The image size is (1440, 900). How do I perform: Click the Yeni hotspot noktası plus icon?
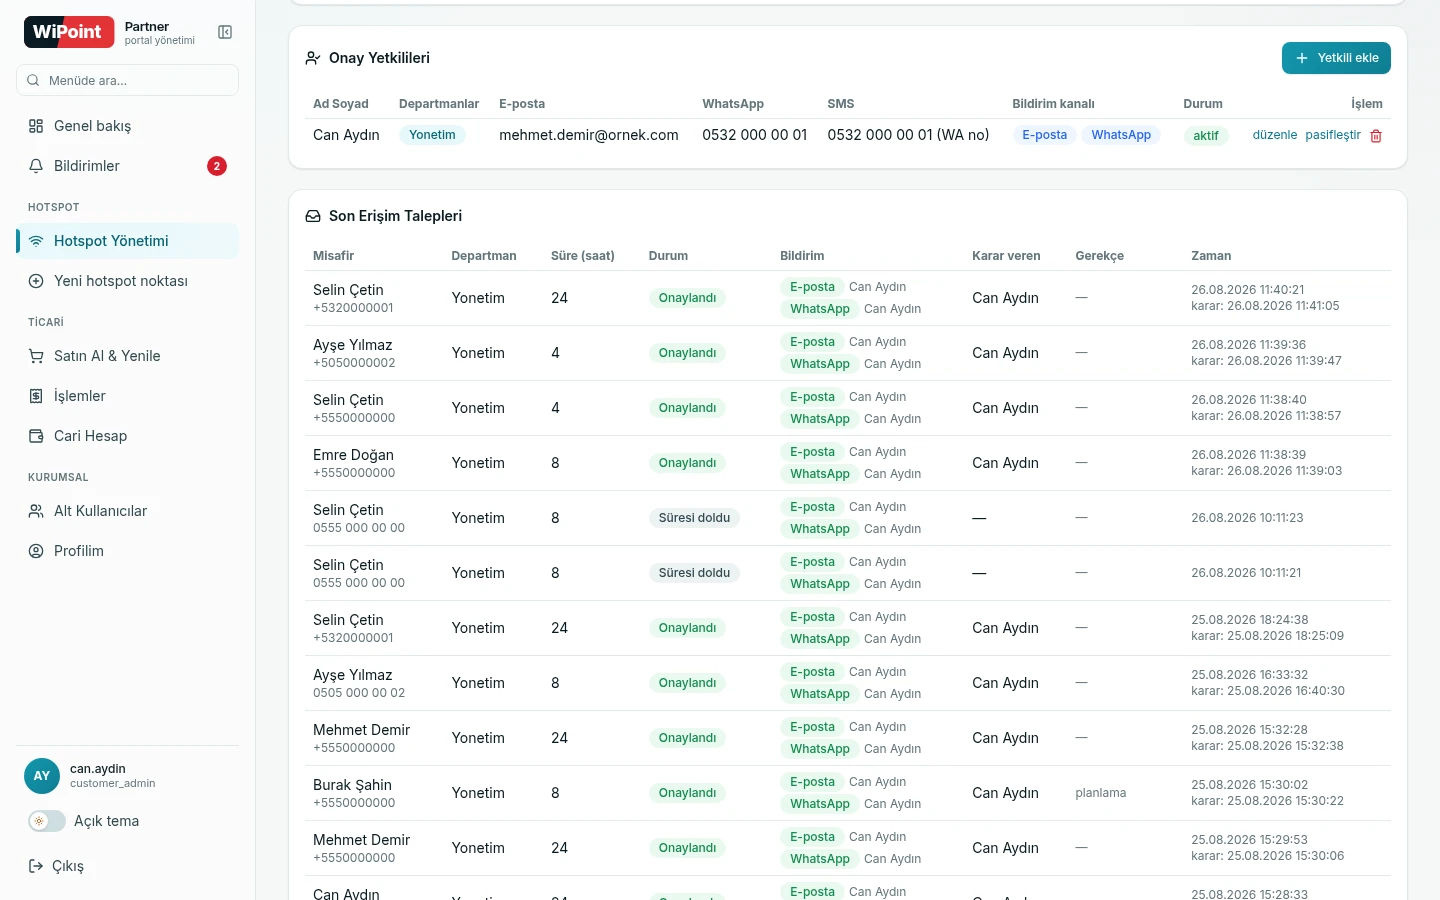point(36,281)
